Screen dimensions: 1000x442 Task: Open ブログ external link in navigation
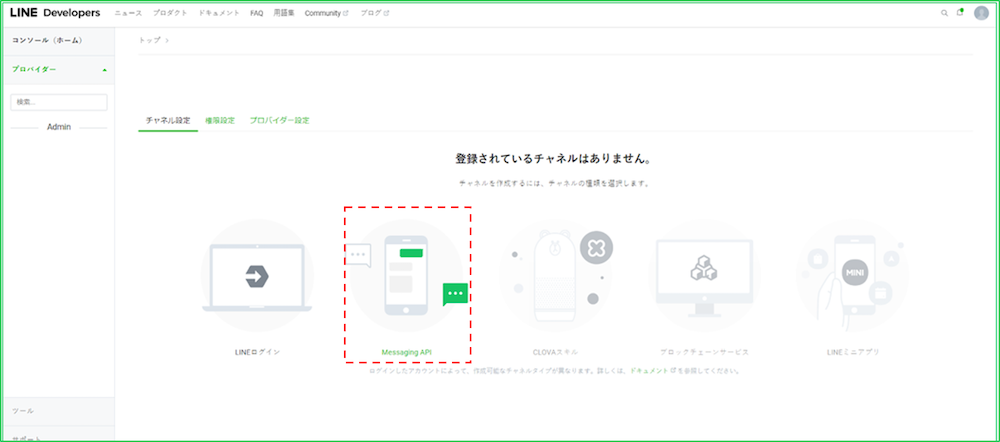(x=374, y=13)
